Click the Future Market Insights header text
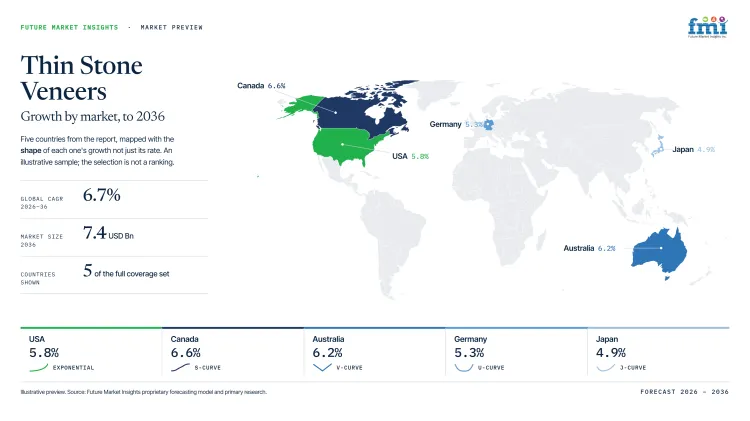Screen dimensions: 750x421 (69, 27)
